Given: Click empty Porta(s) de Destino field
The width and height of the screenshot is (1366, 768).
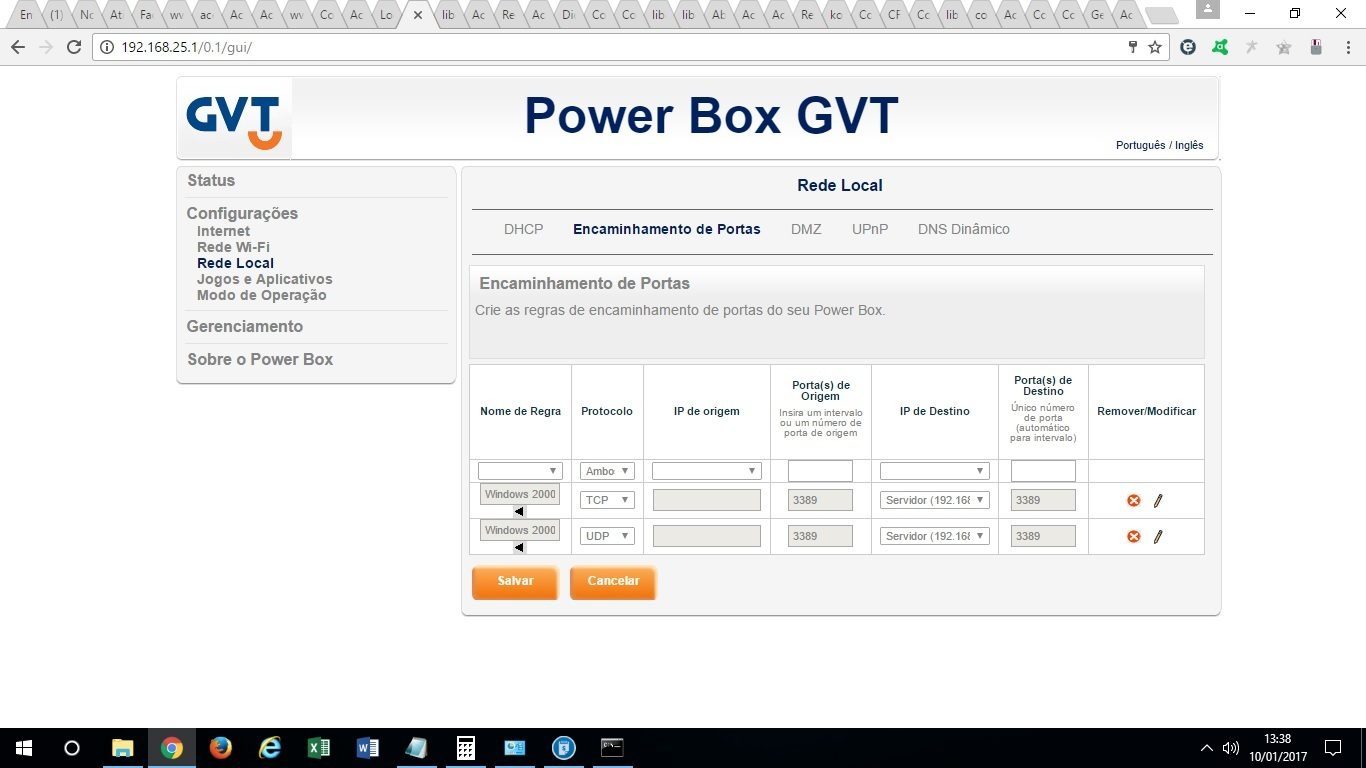Looking at the screenshot, I should [x=1043, y=471].
